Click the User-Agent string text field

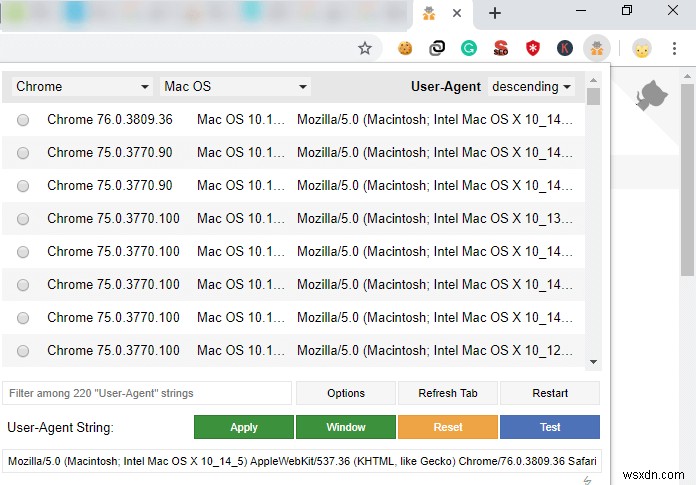pyautogui.click(x=302, y=461)
